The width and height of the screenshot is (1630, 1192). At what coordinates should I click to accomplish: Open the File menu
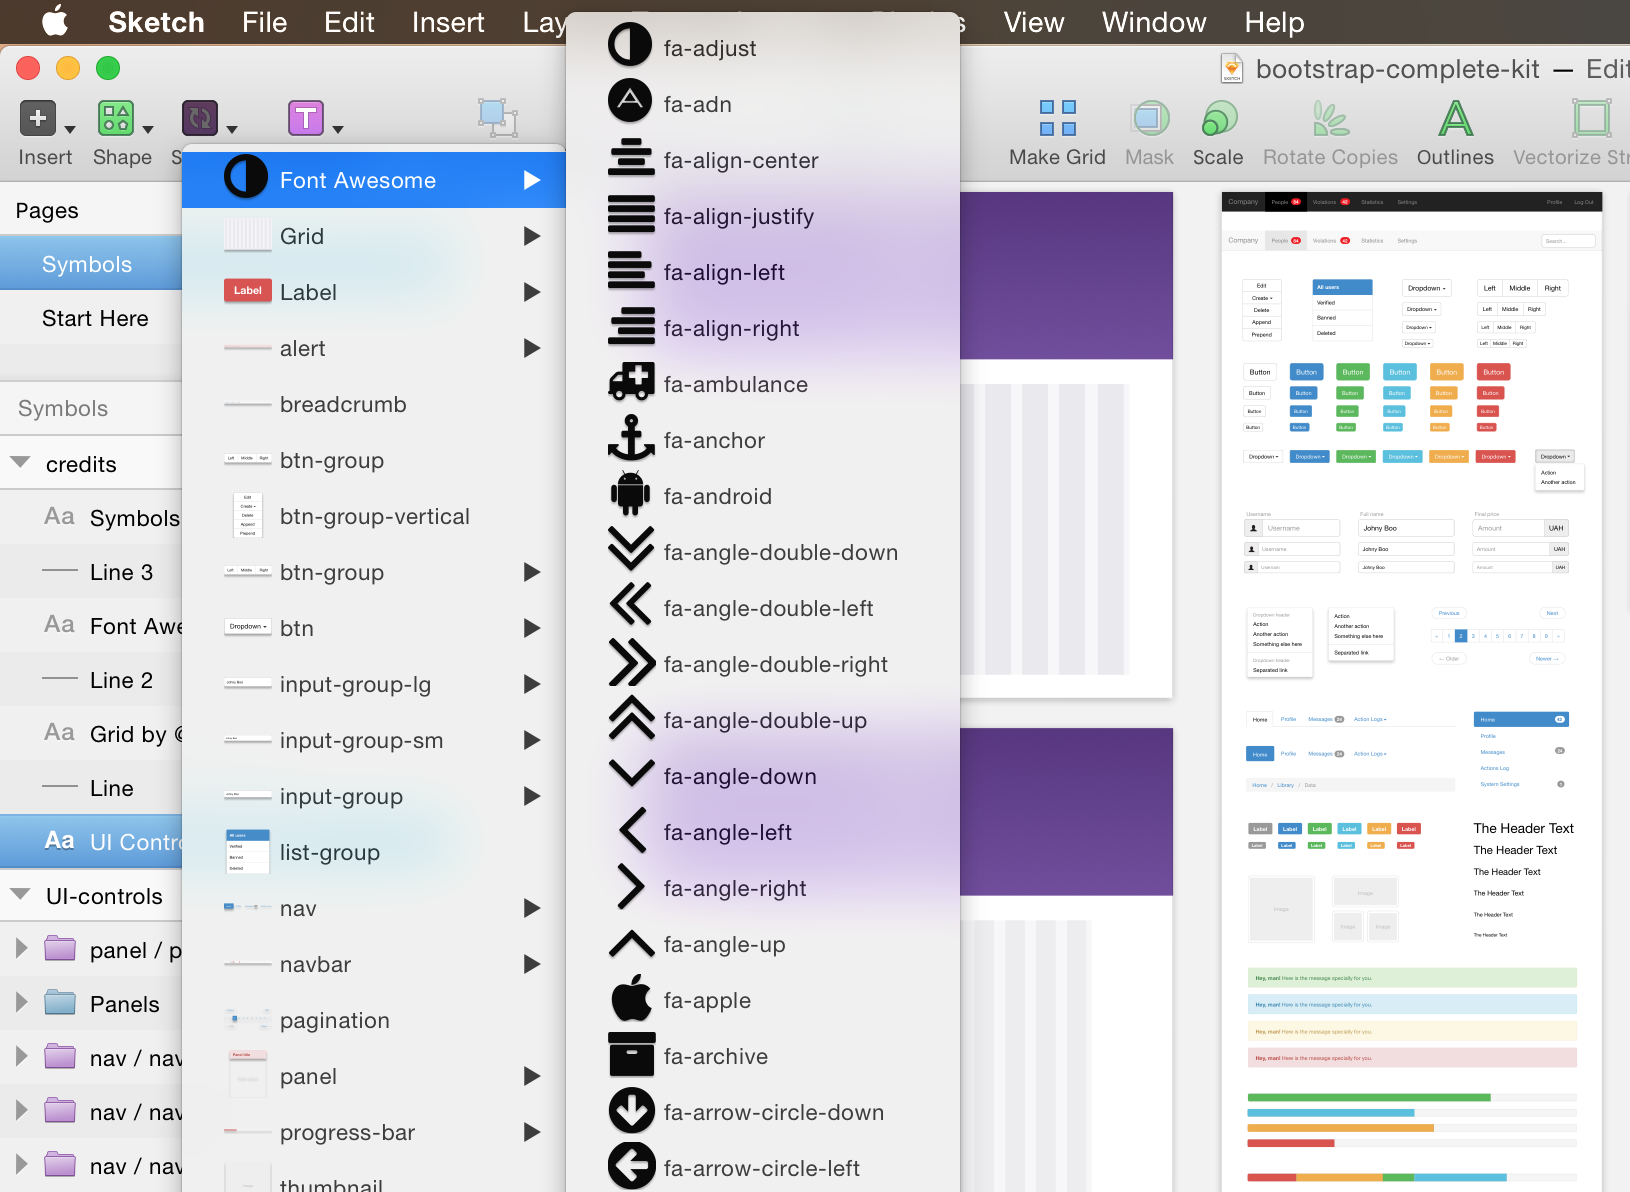(x=264, y=22)
